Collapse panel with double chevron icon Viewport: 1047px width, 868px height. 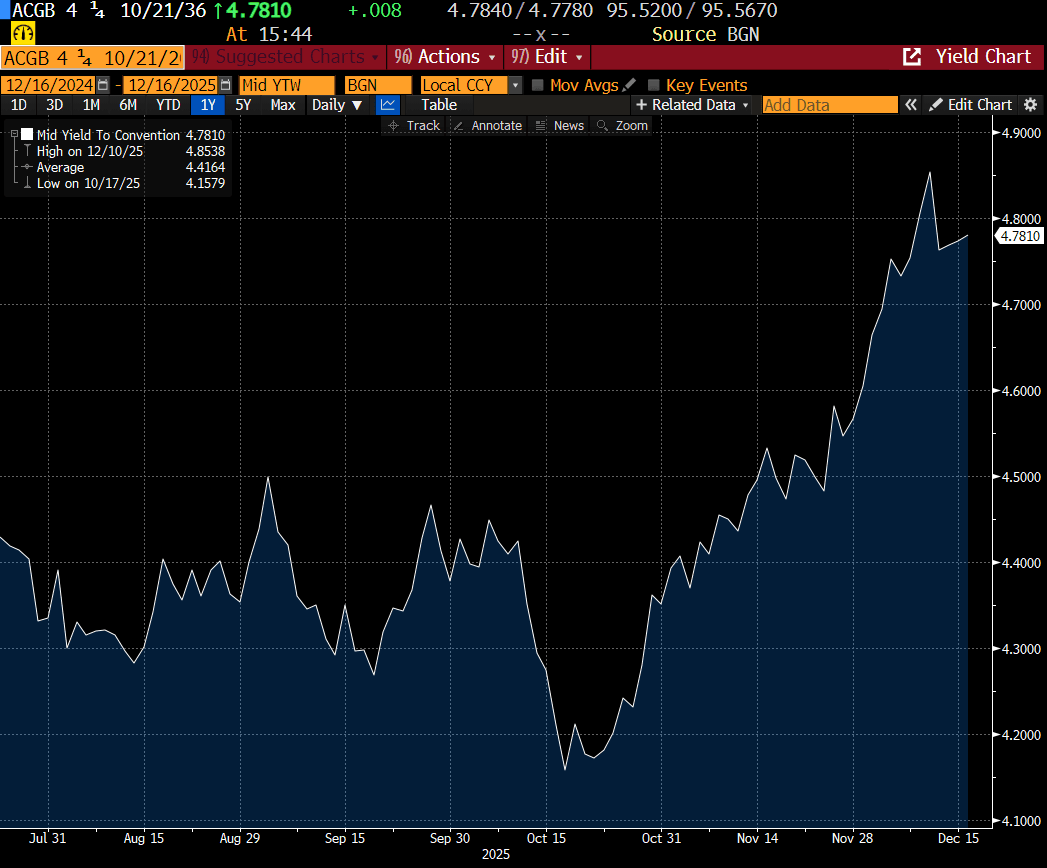tap(910, 105)
